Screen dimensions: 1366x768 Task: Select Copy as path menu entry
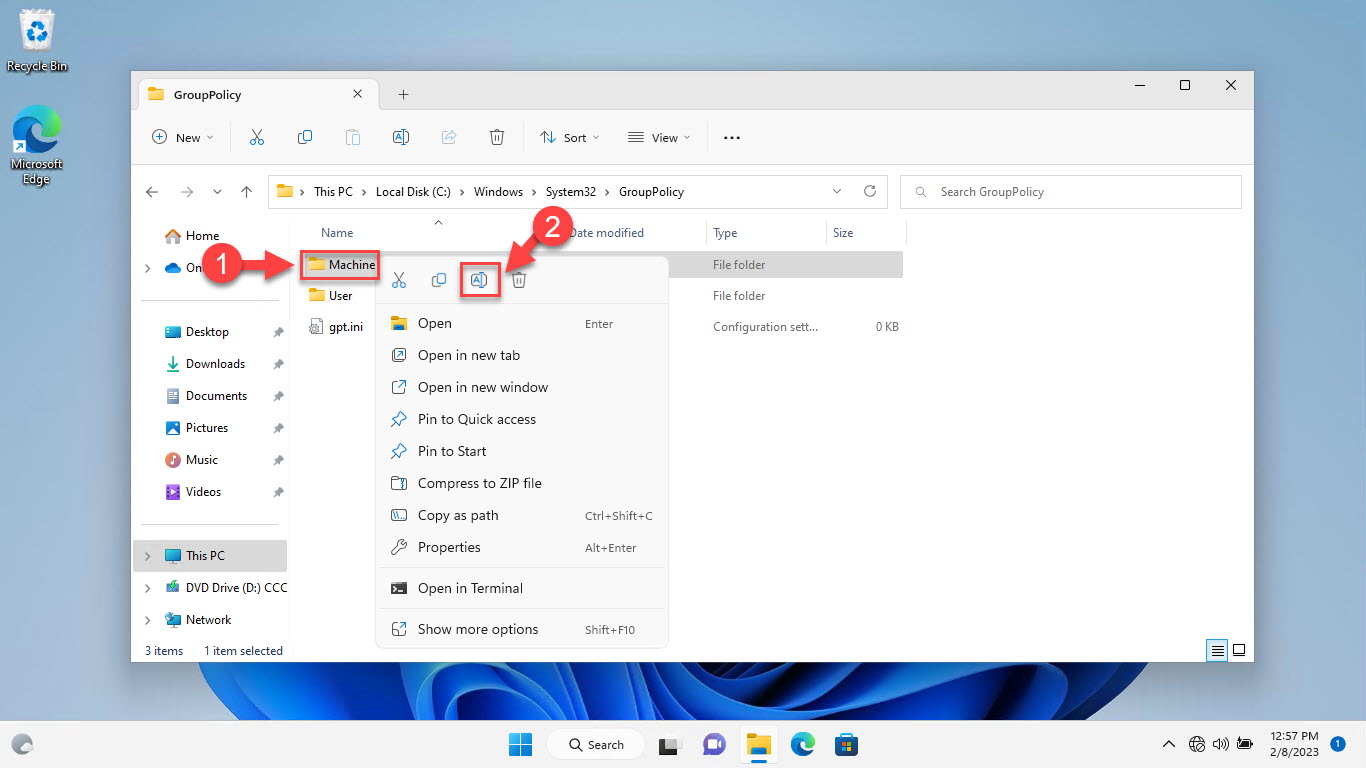(458, 515)
